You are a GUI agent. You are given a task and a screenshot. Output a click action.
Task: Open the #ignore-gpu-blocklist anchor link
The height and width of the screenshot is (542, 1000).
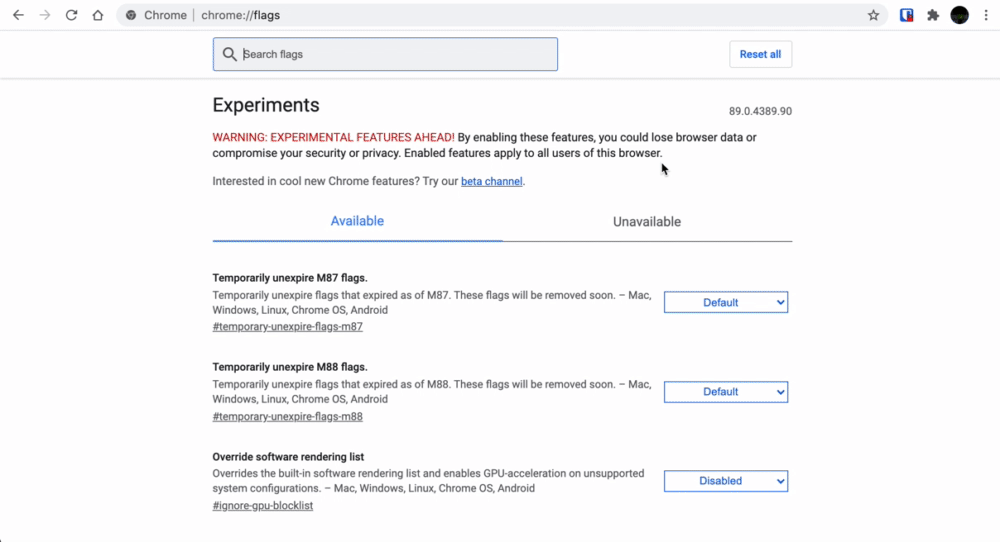click(x=263, y=506)
